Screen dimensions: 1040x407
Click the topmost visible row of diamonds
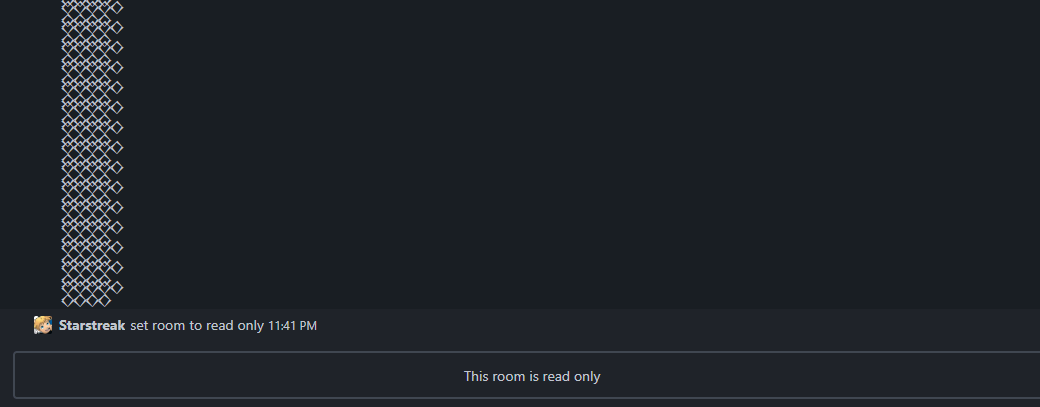pyautogui.click(x=91, y=7)
